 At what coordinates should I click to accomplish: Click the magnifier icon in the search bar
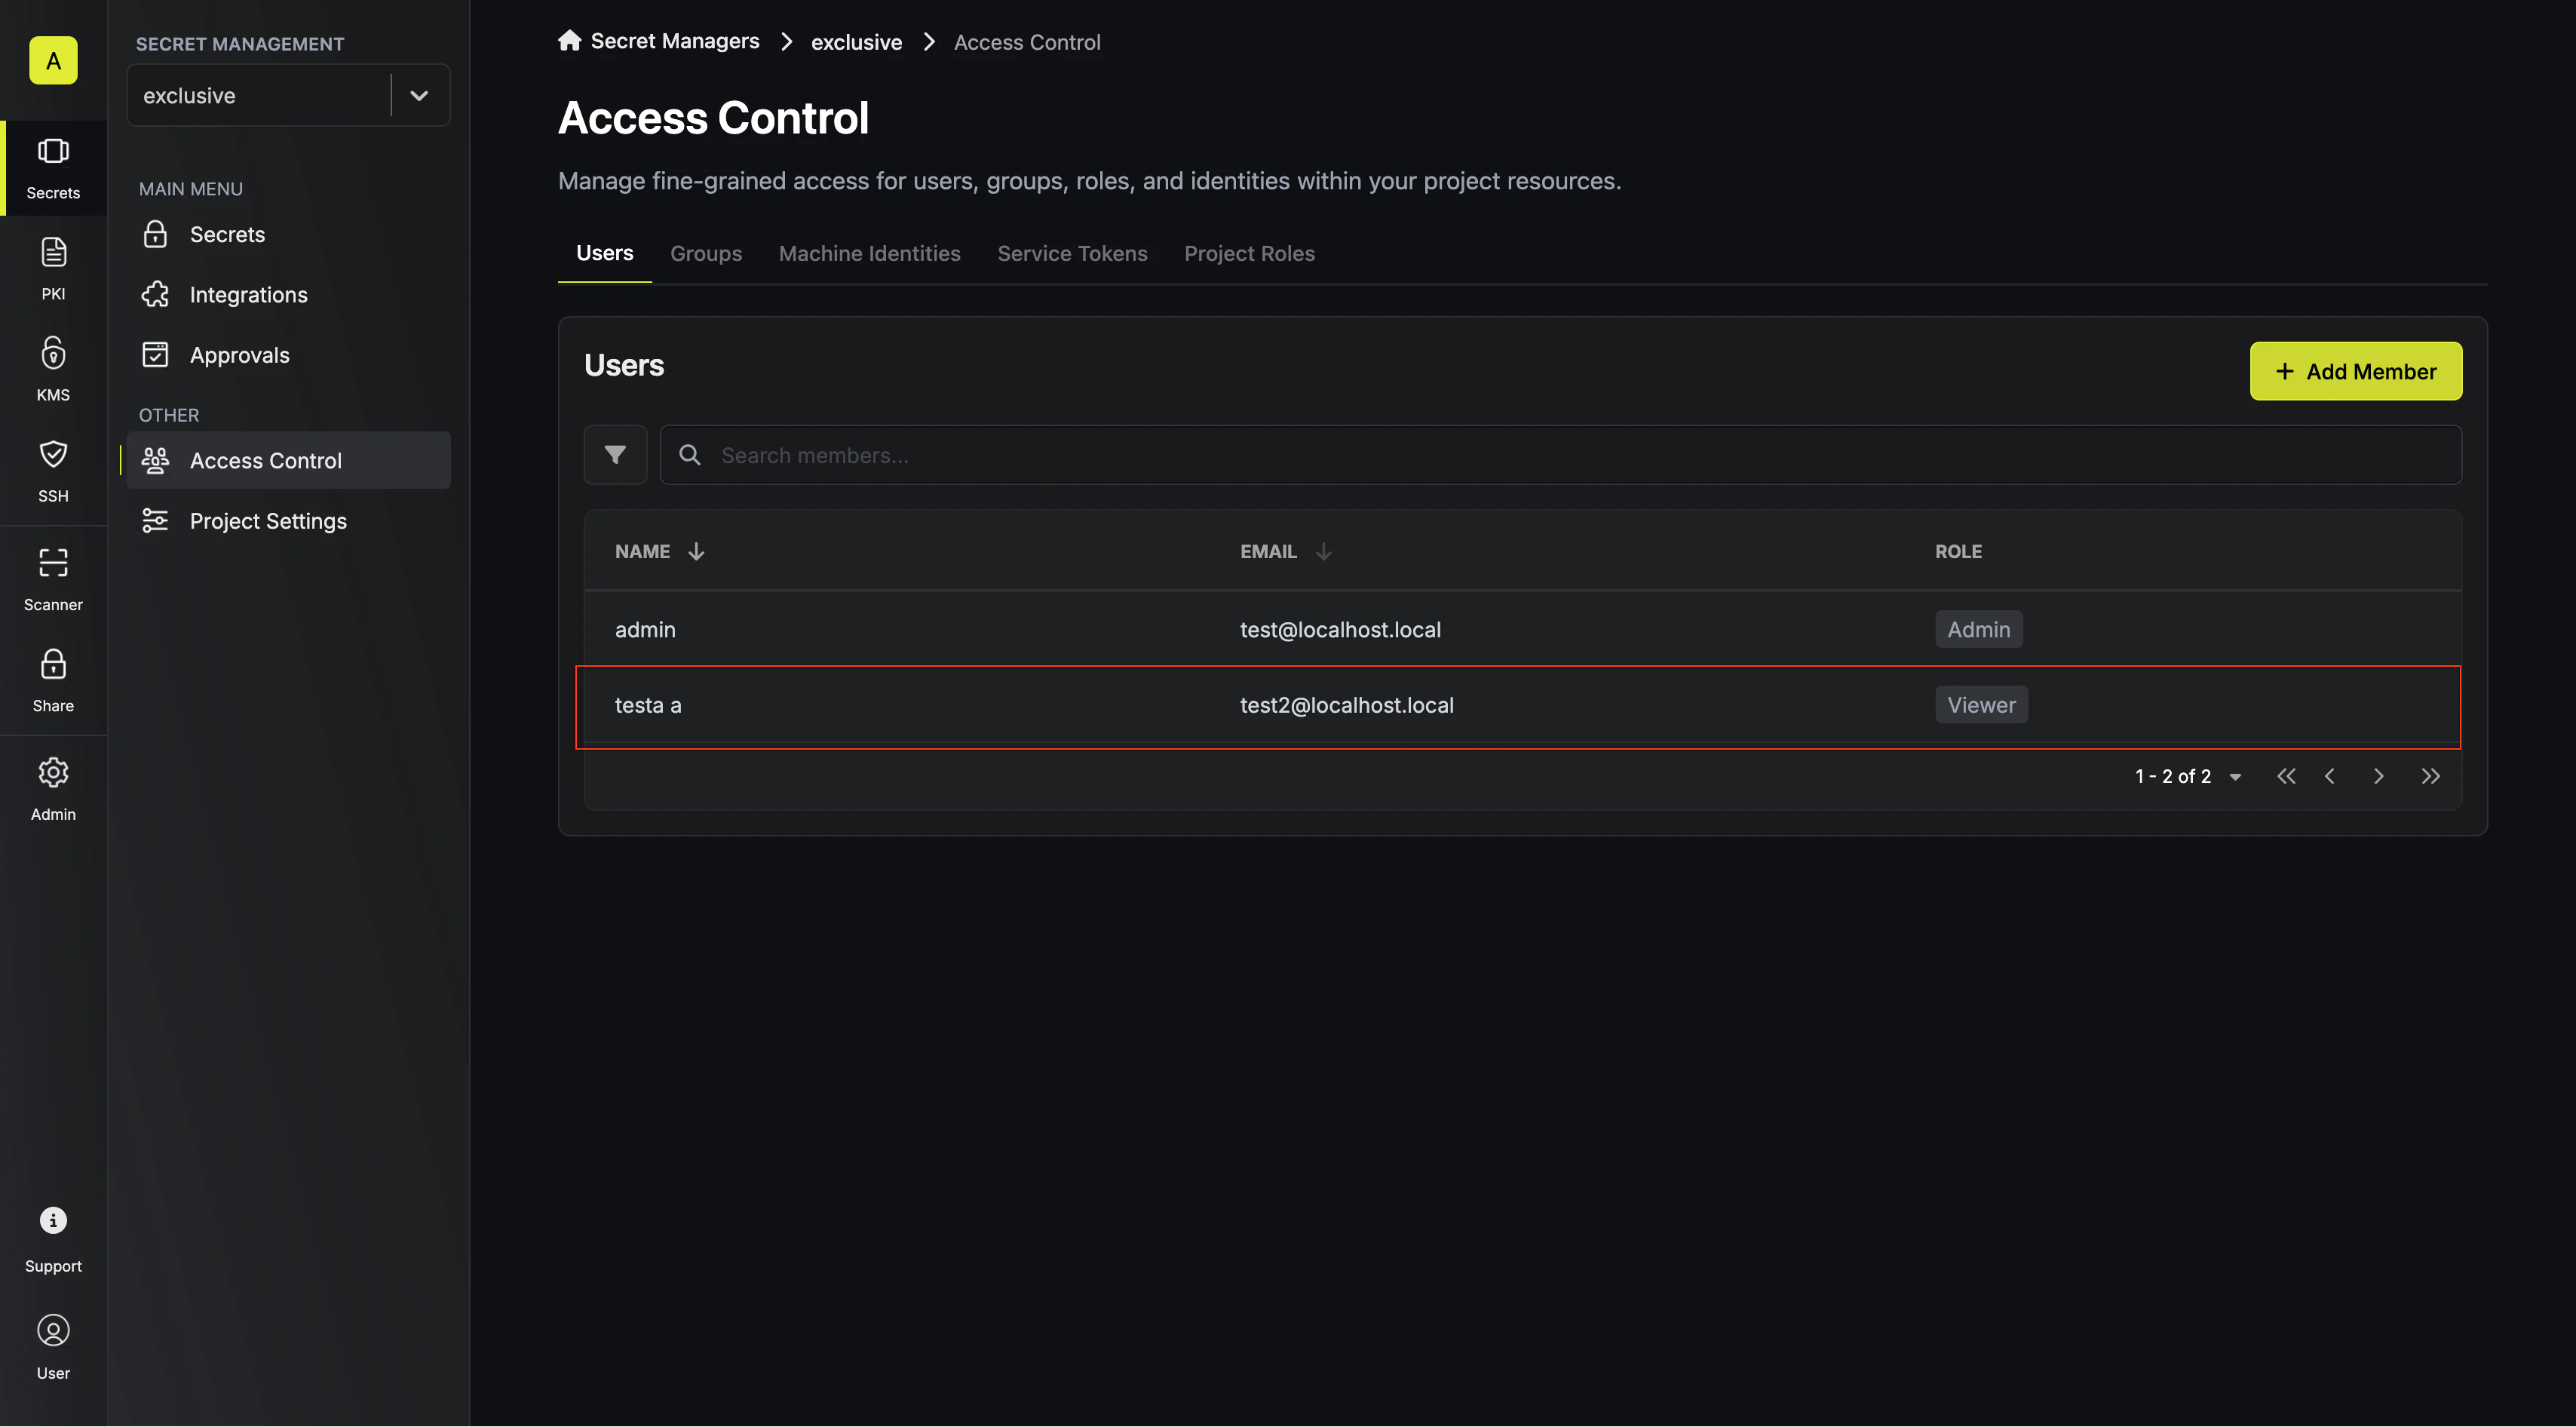click(689, 455)
